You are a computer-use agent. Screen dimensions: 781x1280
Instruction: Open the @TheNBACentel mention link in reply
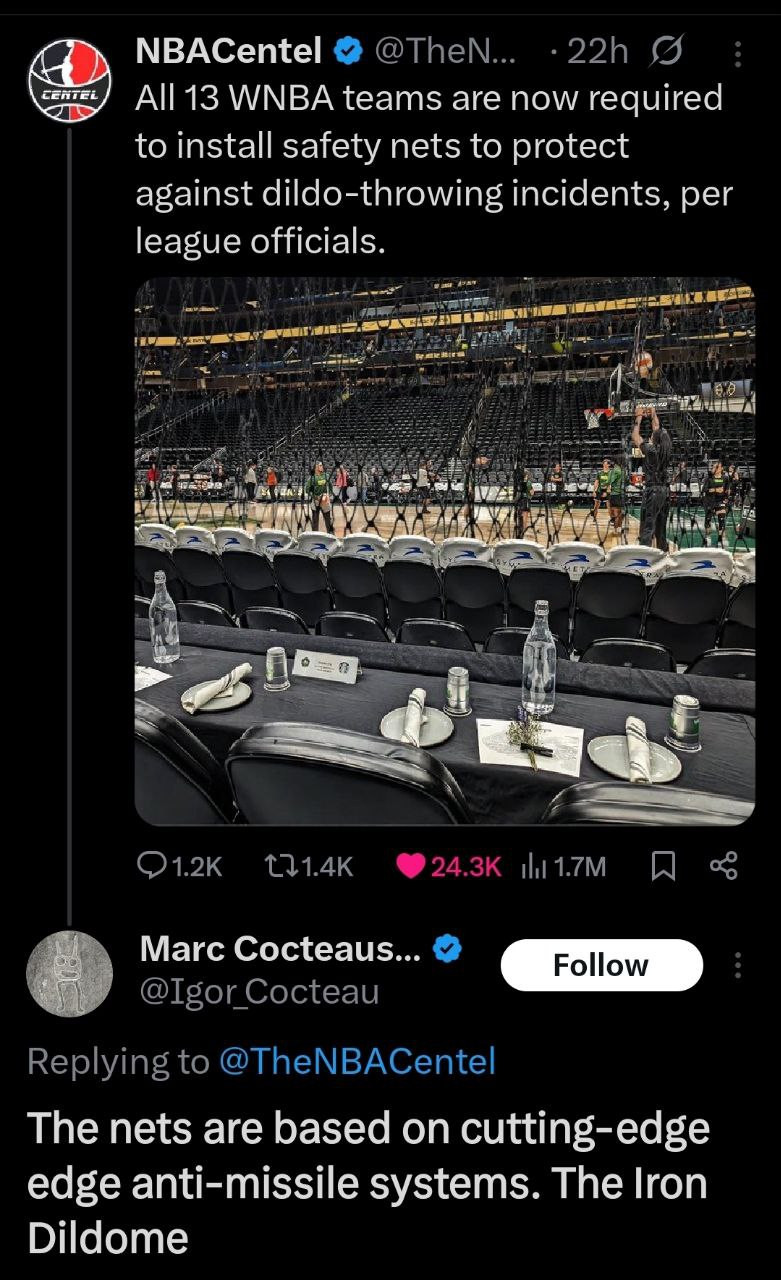(x=357, y=1061)
